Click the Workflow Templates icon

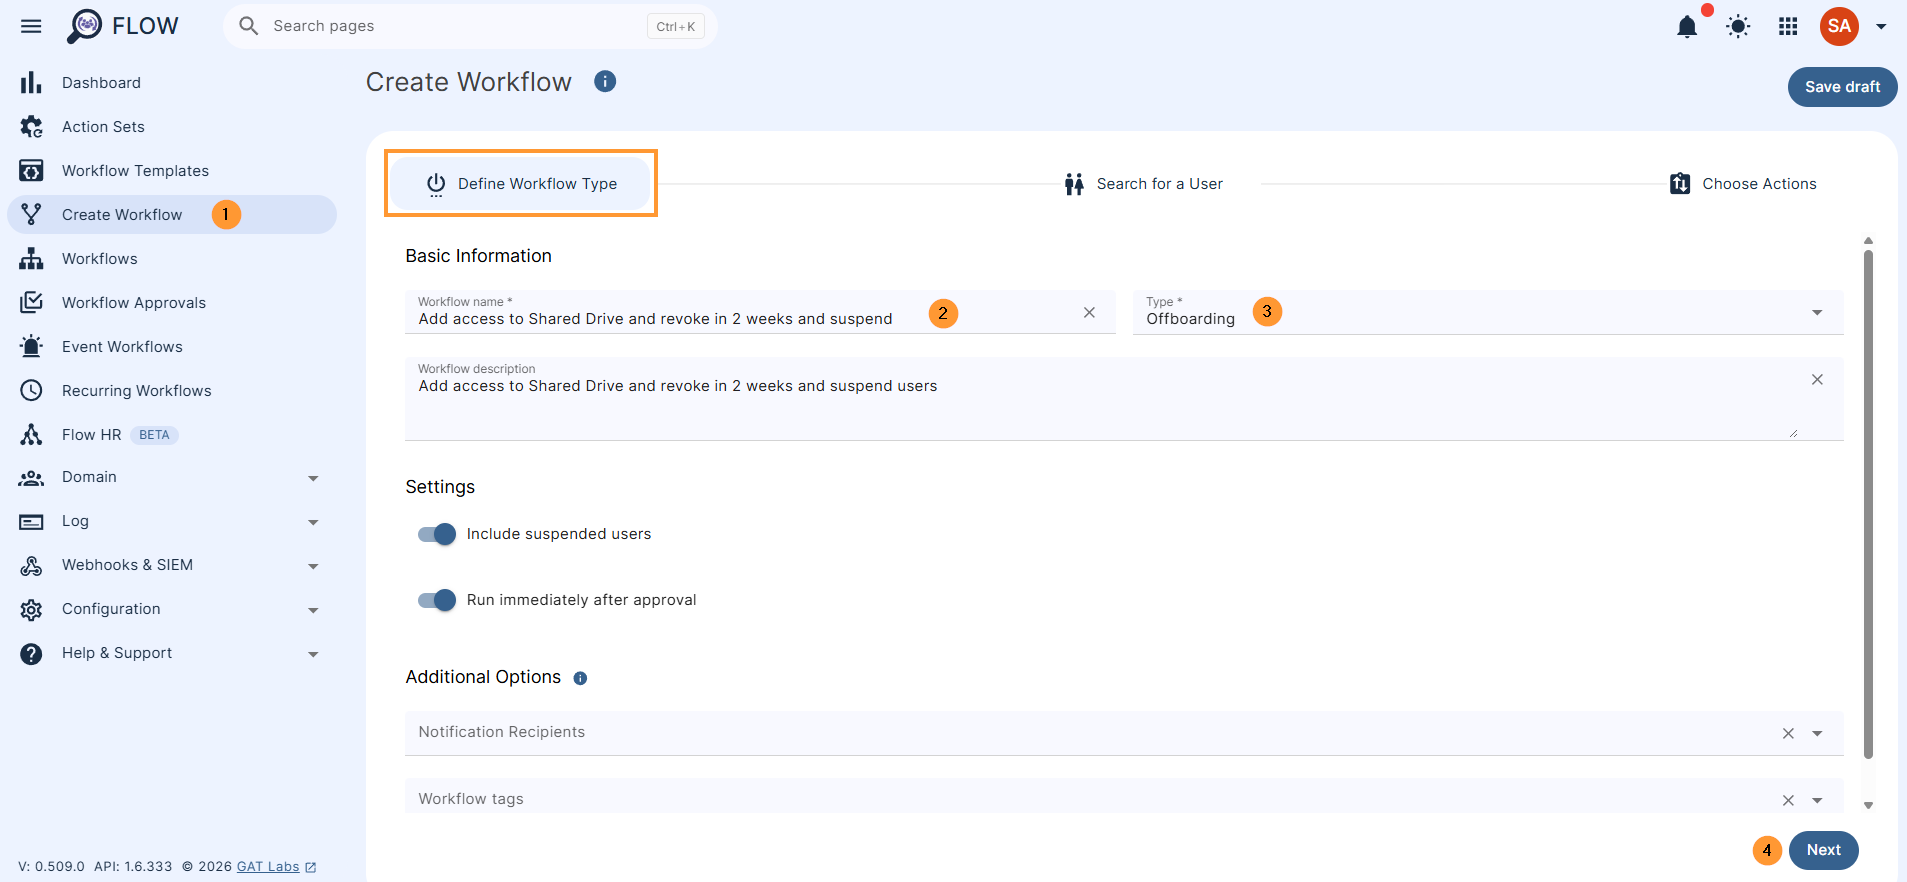click(x=31, y=171)
